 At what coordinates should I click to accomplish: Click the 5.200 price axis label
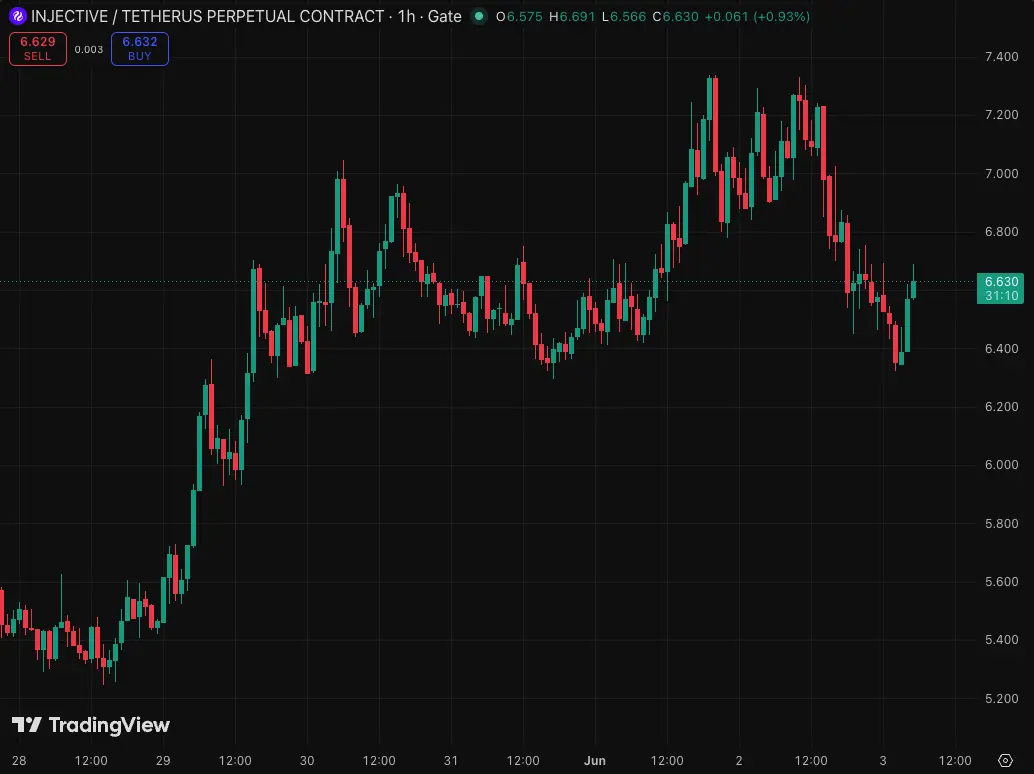click(x=1002, y=698)
